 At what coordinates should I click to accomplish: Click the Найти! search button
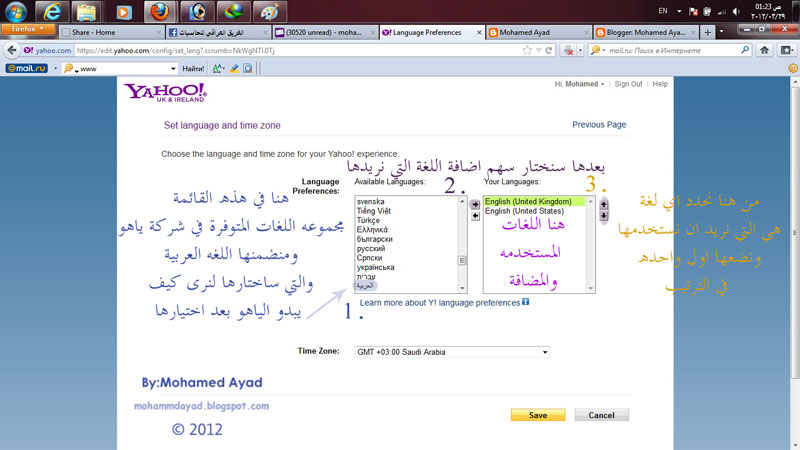tap(193, 68)
